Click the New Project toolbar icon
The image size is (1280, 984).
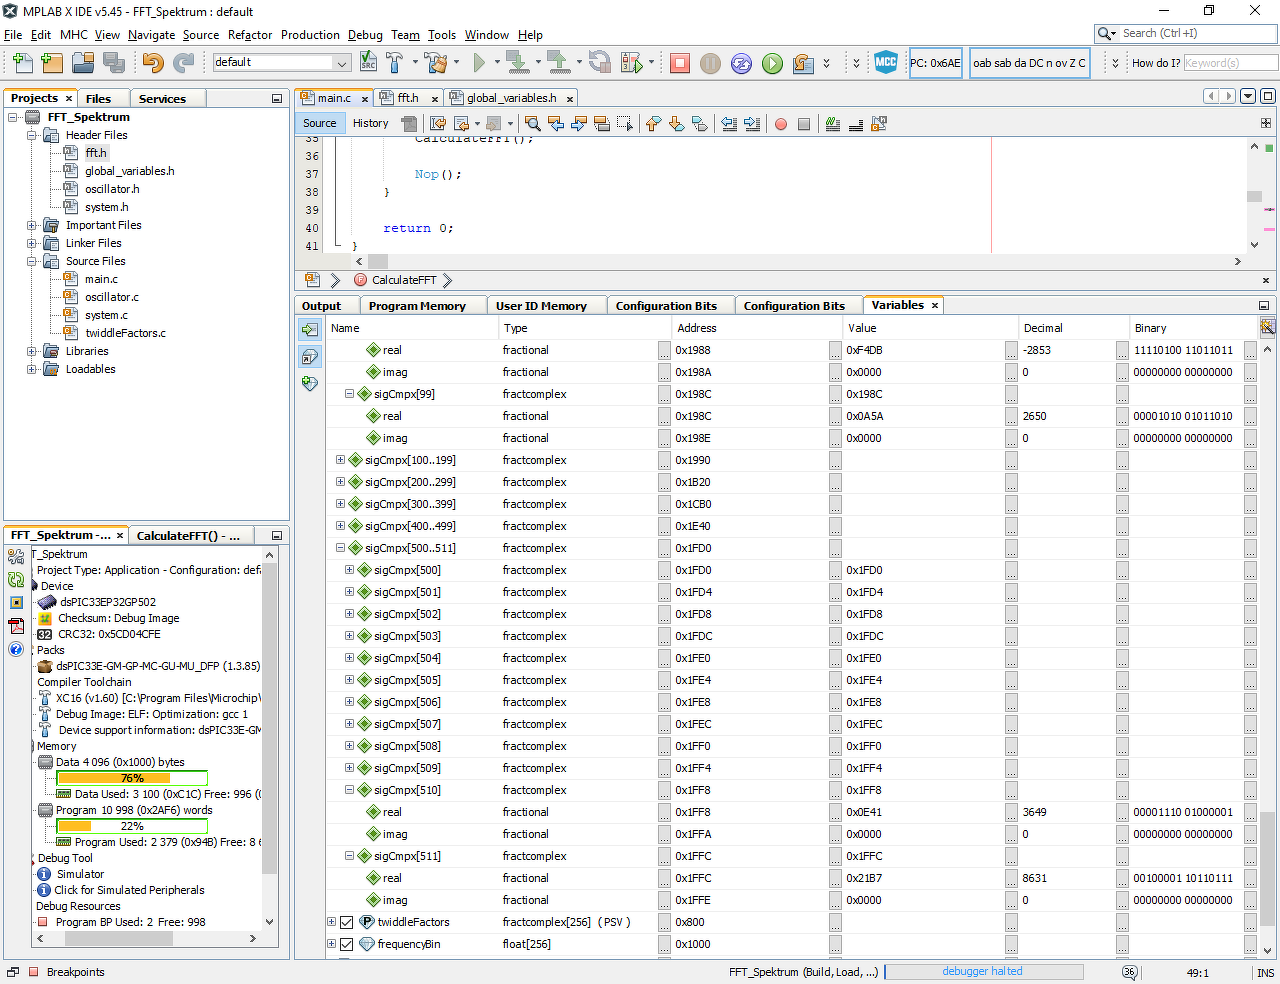pos(52,63)
